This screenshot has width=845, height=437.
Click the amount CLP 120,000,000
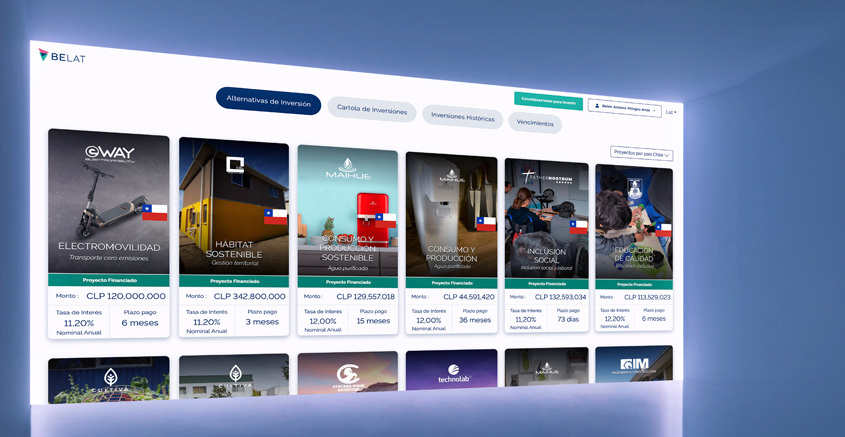pos(126,296)
